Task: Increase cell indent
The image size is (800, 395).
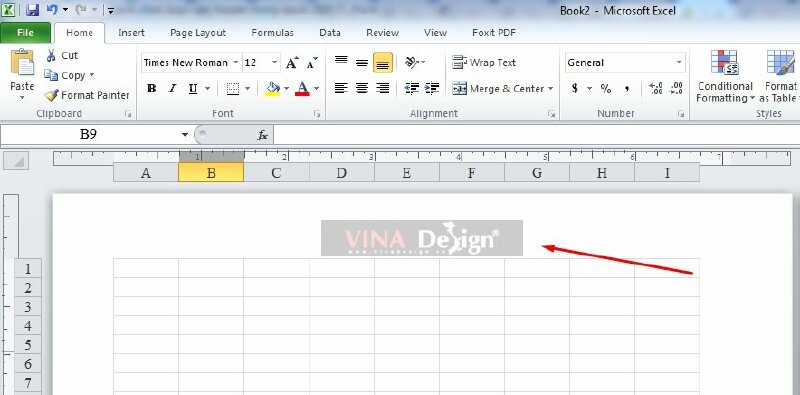Action: point(432,88)
